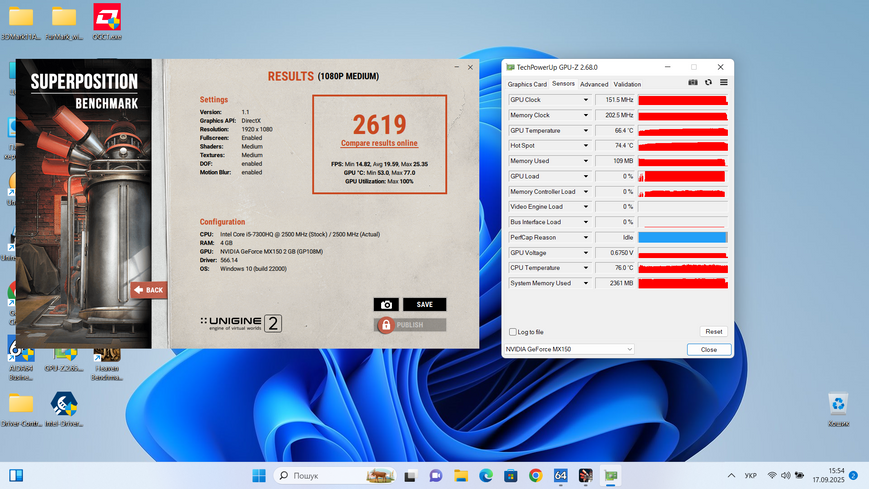This screenshot has width=869, height=489.
Task: Select the Sensors tab in GPU-Z
Action: 563,84
